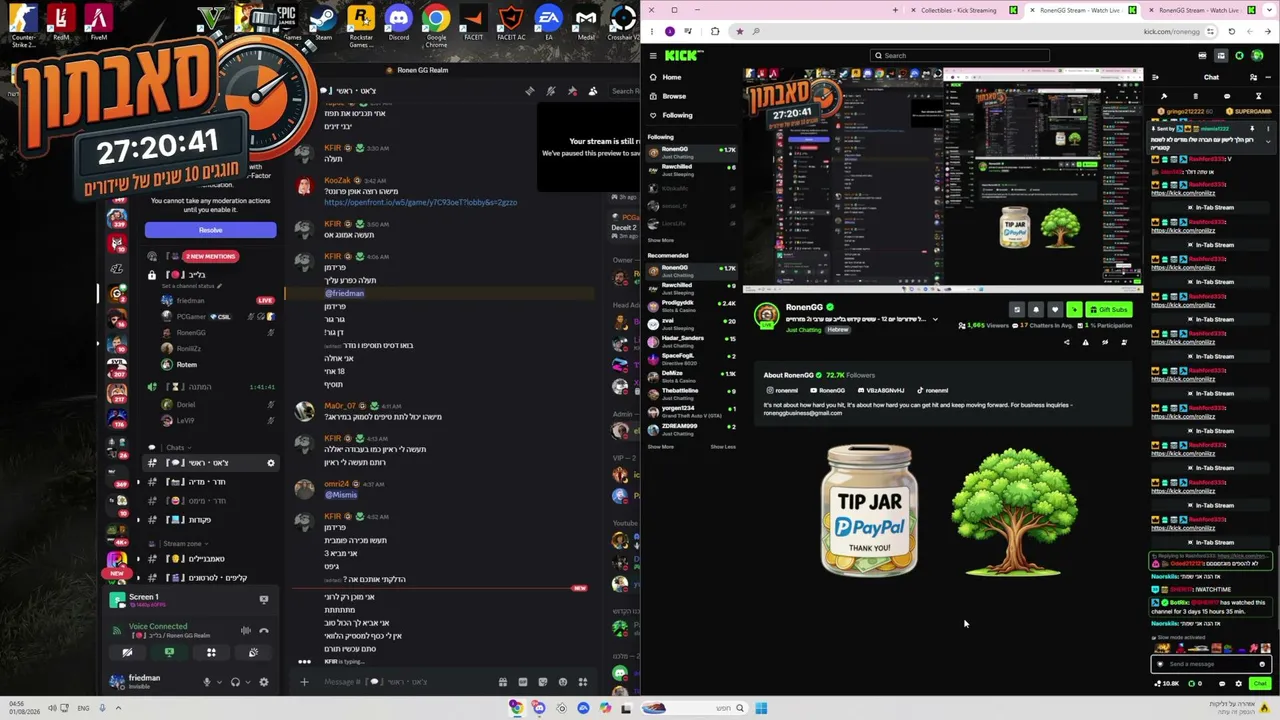Select Prodigyddk in Recommended channels
Viewport: 1280px width, 720px height.
tap(693, 306)
